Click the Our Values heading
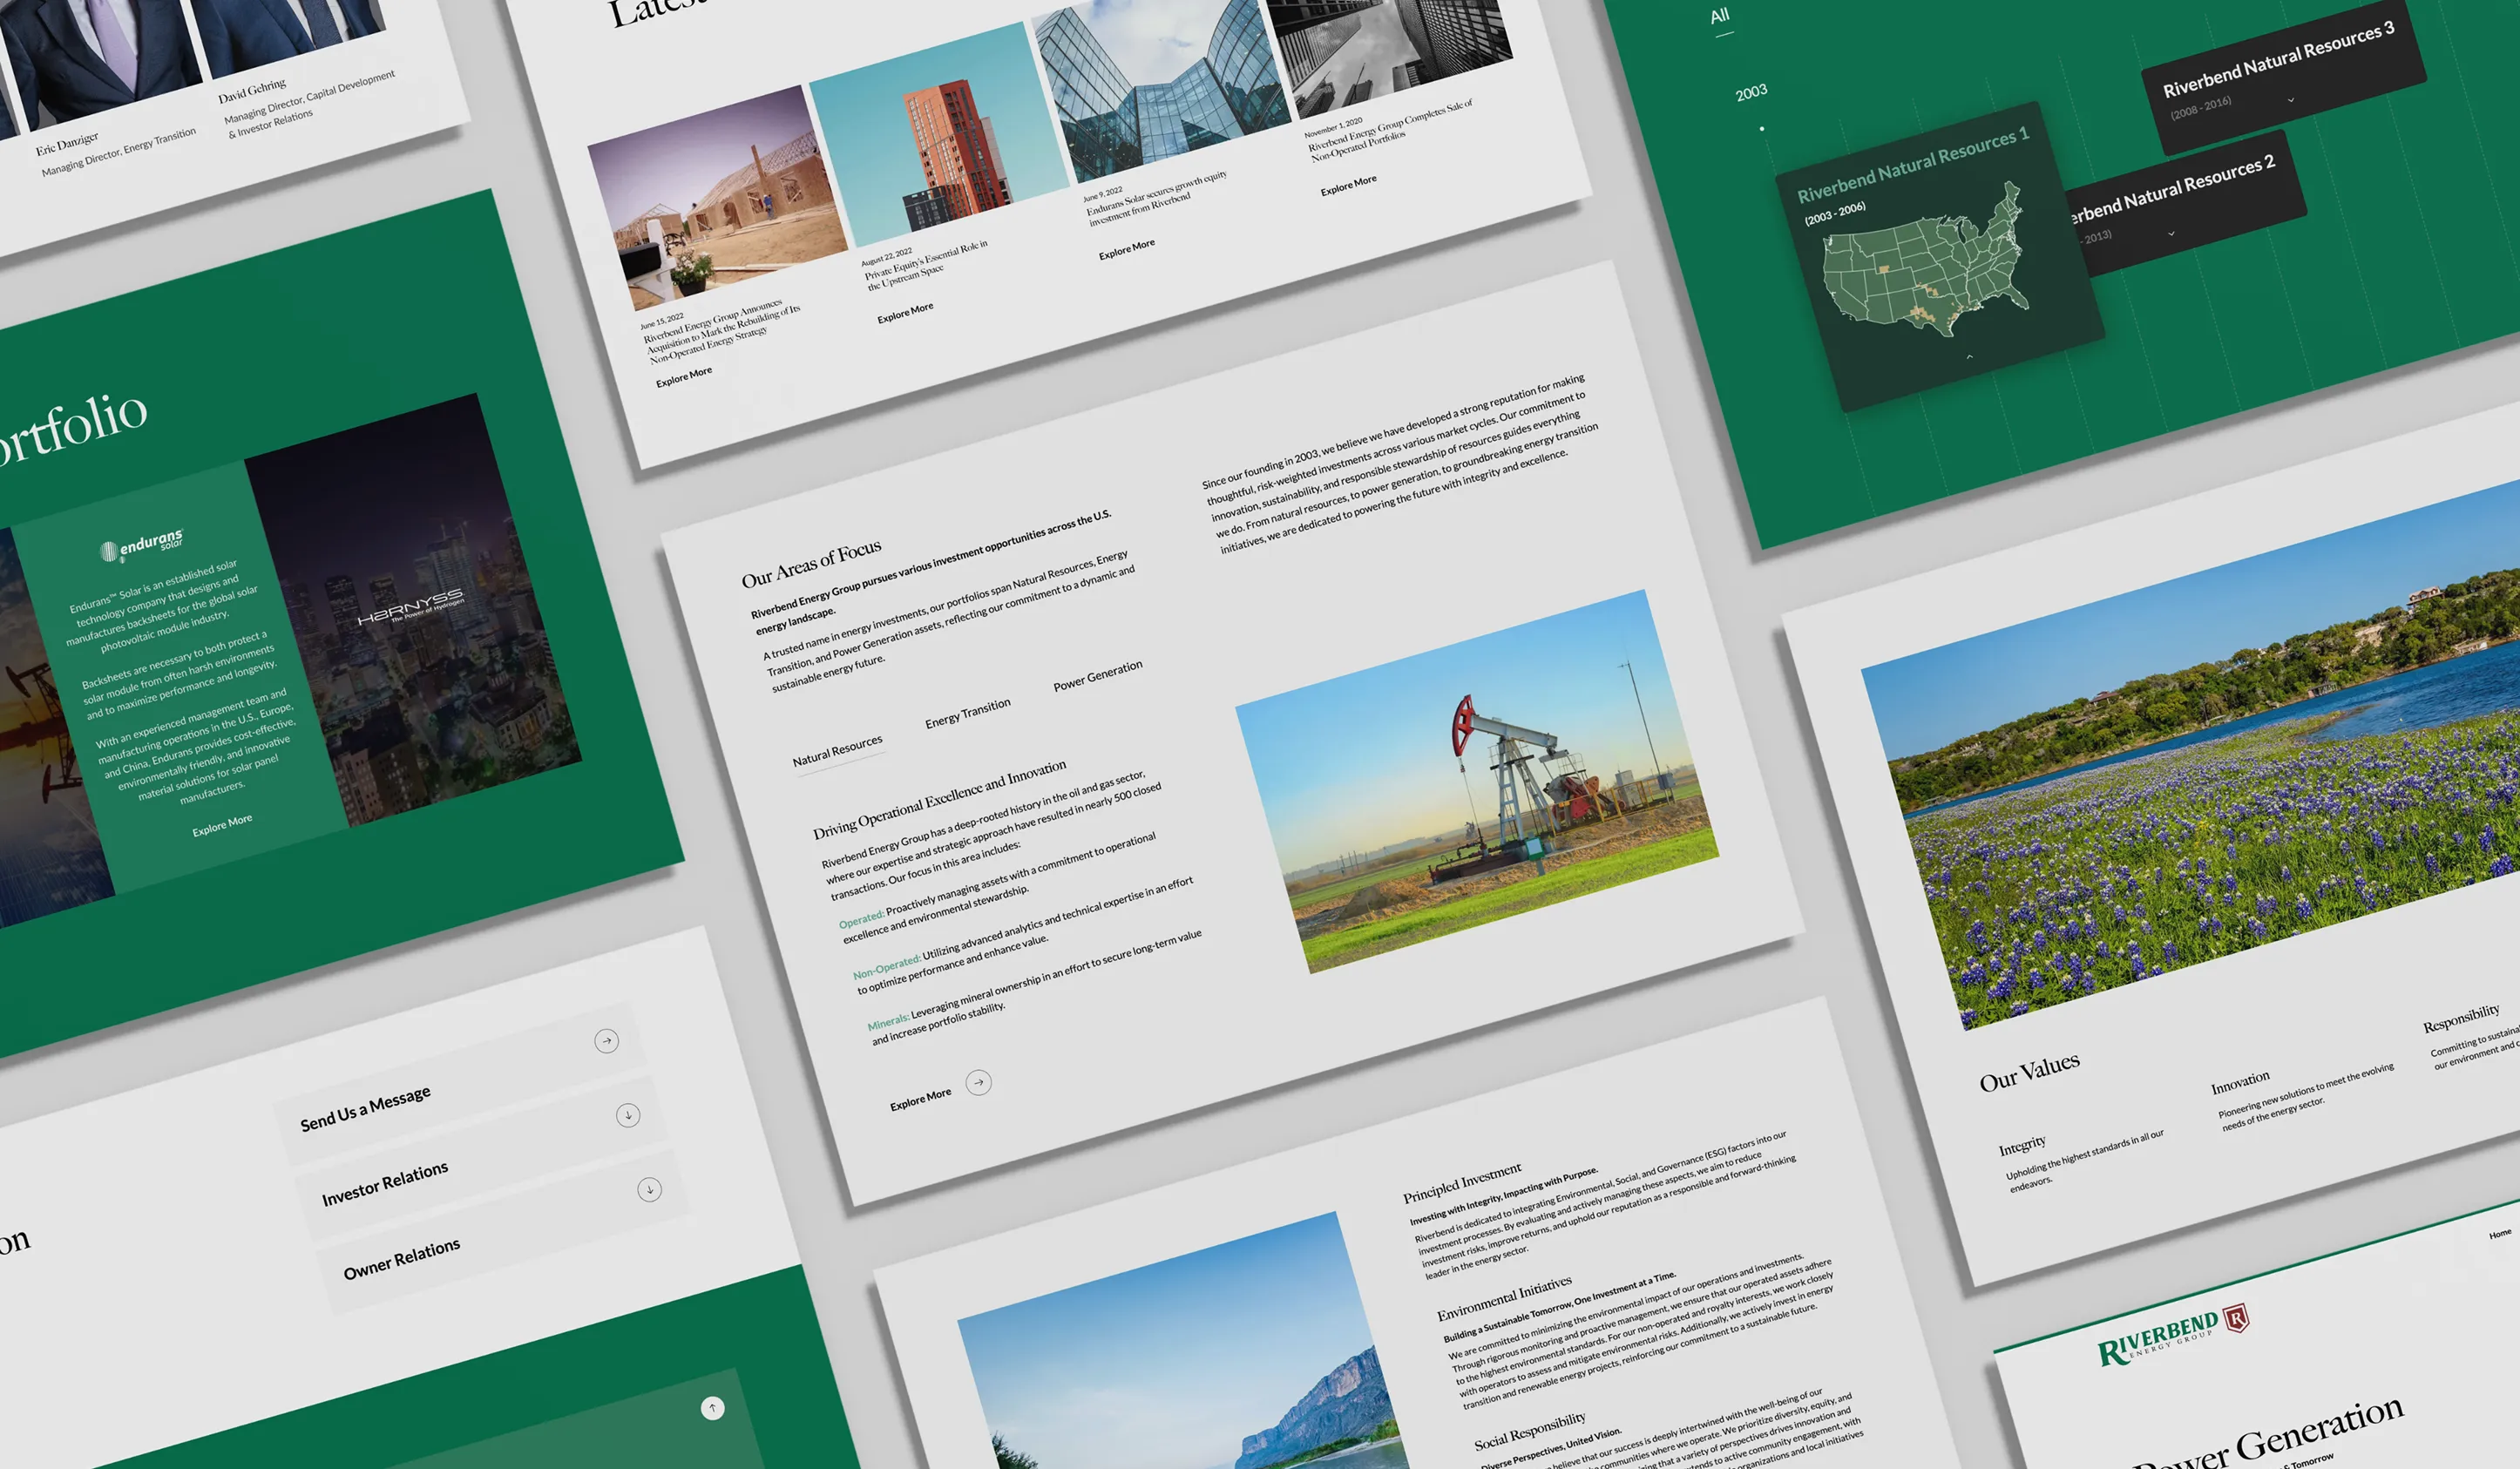The height and width of the screenshot is (1469, 2520). (x=2029, y=1072)
